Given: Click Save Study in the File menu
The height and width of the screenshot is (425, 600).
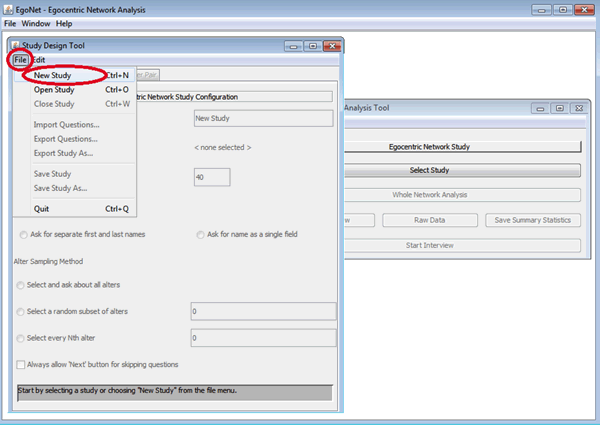Looking at the screenshot, I should click(x=75, y=174).
